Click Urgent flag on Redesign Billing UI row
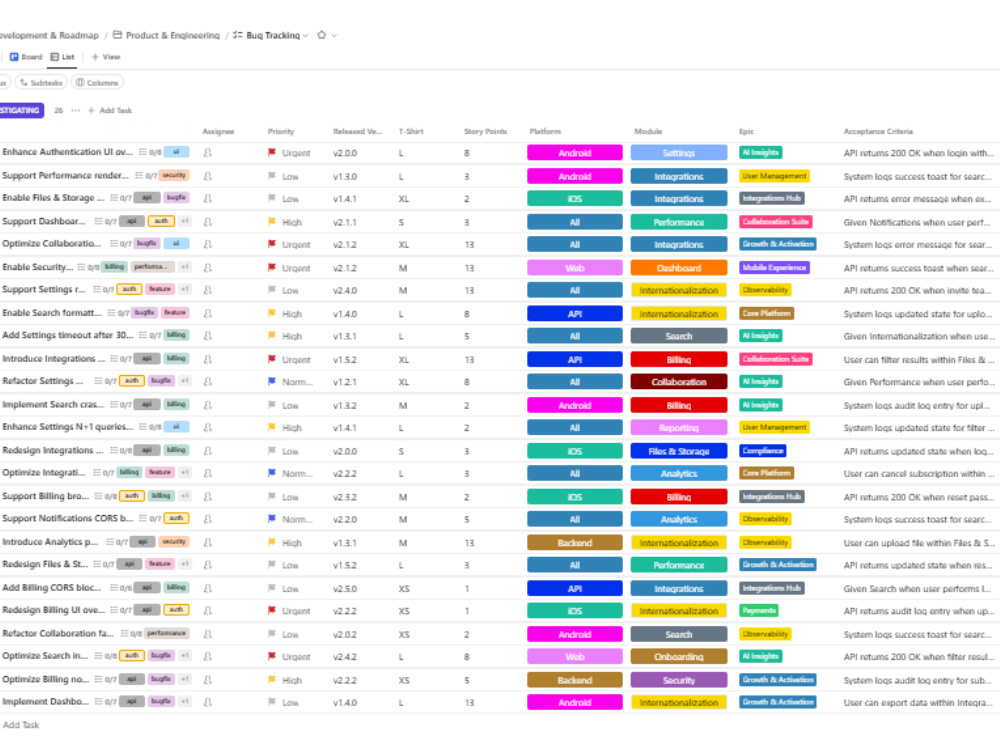This screenshot has height=750, width=1000. pyautogui.click(x=272, y=611)
